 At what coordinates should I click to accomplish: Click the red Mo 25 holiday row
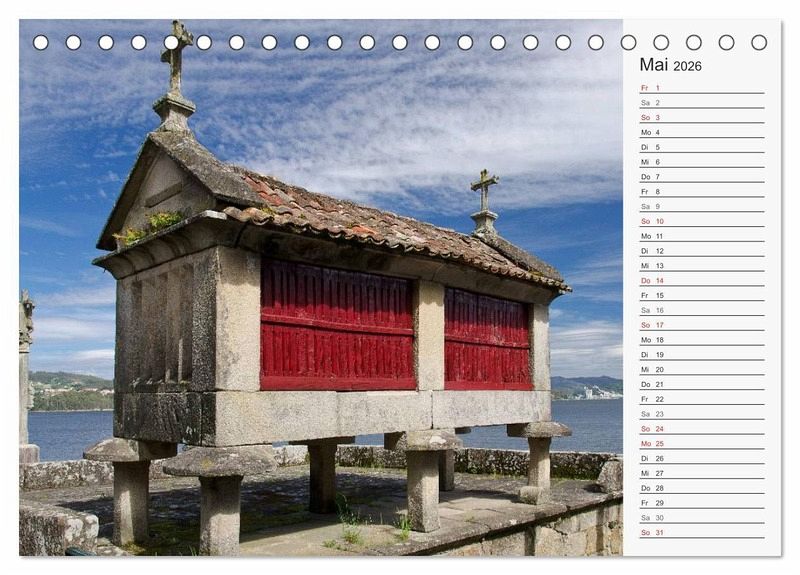[701, 443]
